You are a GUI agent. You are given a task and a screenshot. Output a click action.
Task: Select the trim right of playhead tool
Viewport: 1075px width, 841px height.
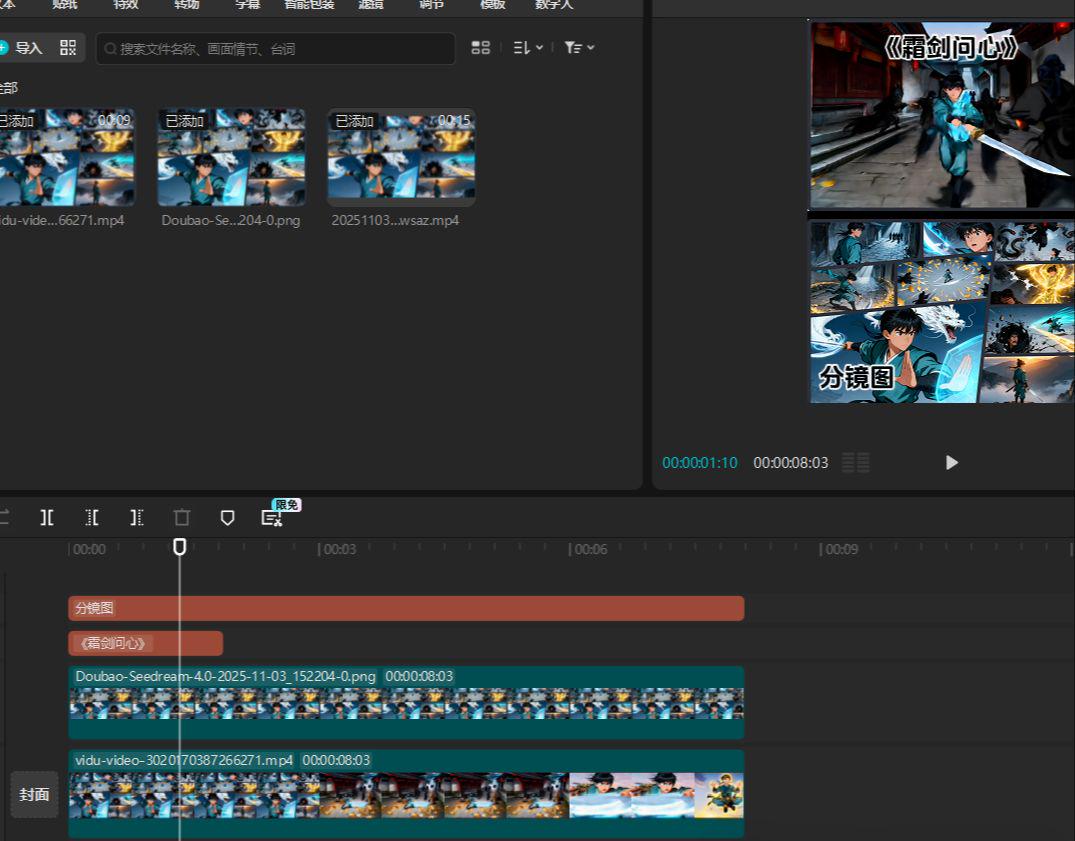pos(137,517)
